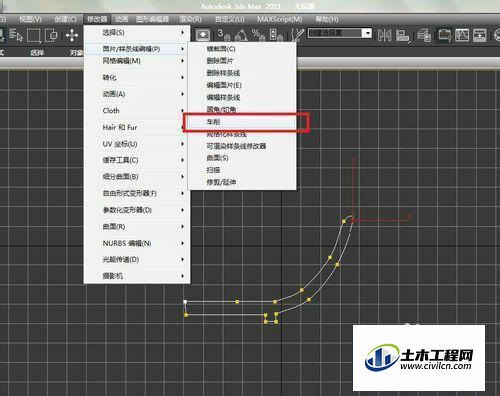
Task: Expand the Cloth submenu
Action: pyautogui.click(x=137, y=111)
